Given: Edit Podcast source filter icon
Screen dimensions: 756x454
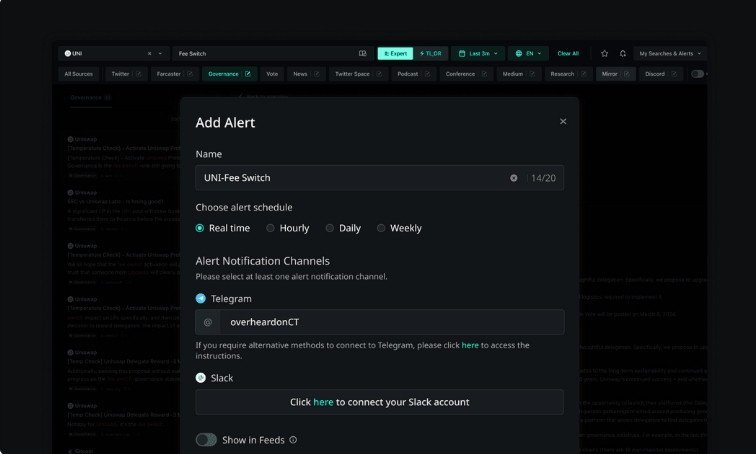Looking at the screenshot, I should 427,74.
